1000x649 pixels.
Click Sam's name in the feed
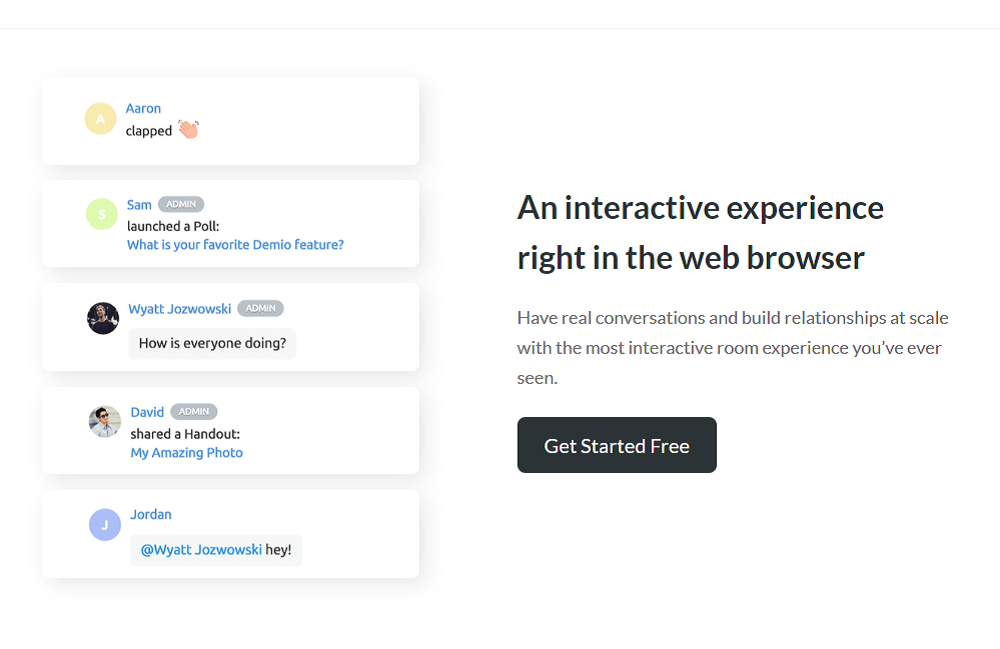click(x=139, y=205)
